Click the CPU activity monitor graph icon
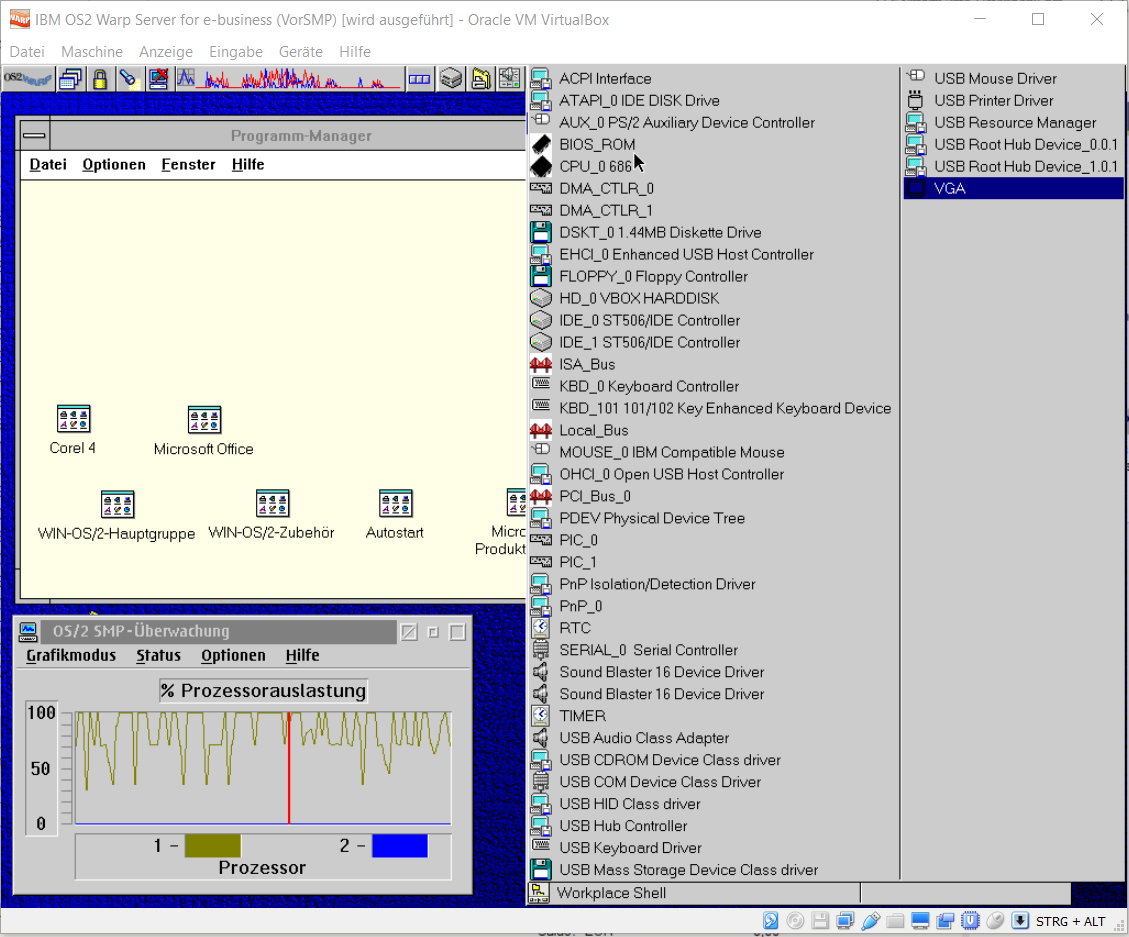Image resolution: width=1129 pixels, height=937 pixels. click(x=186, y=79)
